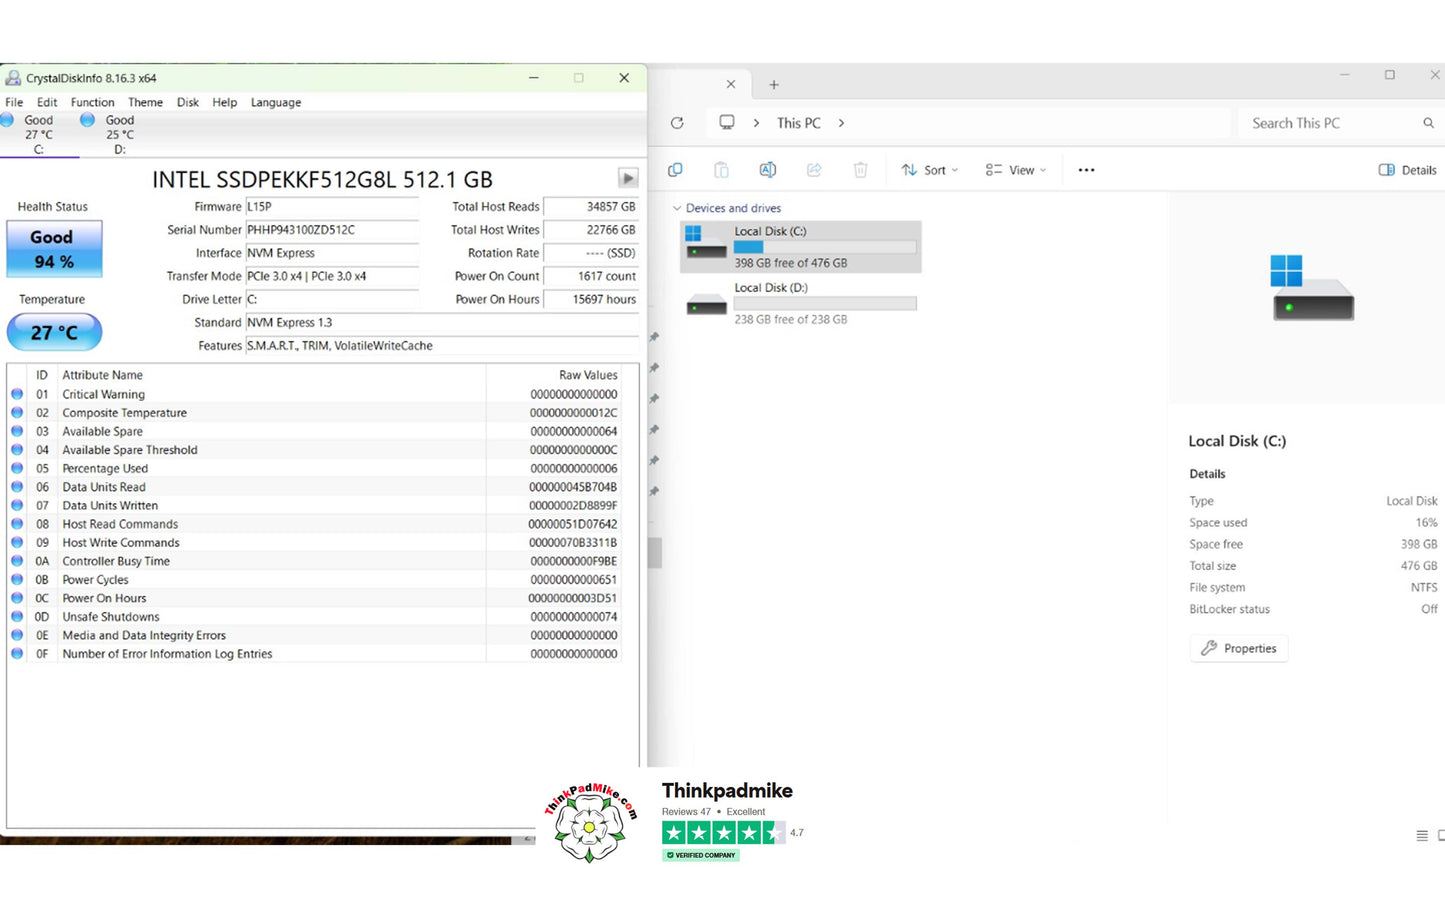Click the Share icon in Explorer toolbar
This screenshot has height=908, width=1445.
click(814, 170)
